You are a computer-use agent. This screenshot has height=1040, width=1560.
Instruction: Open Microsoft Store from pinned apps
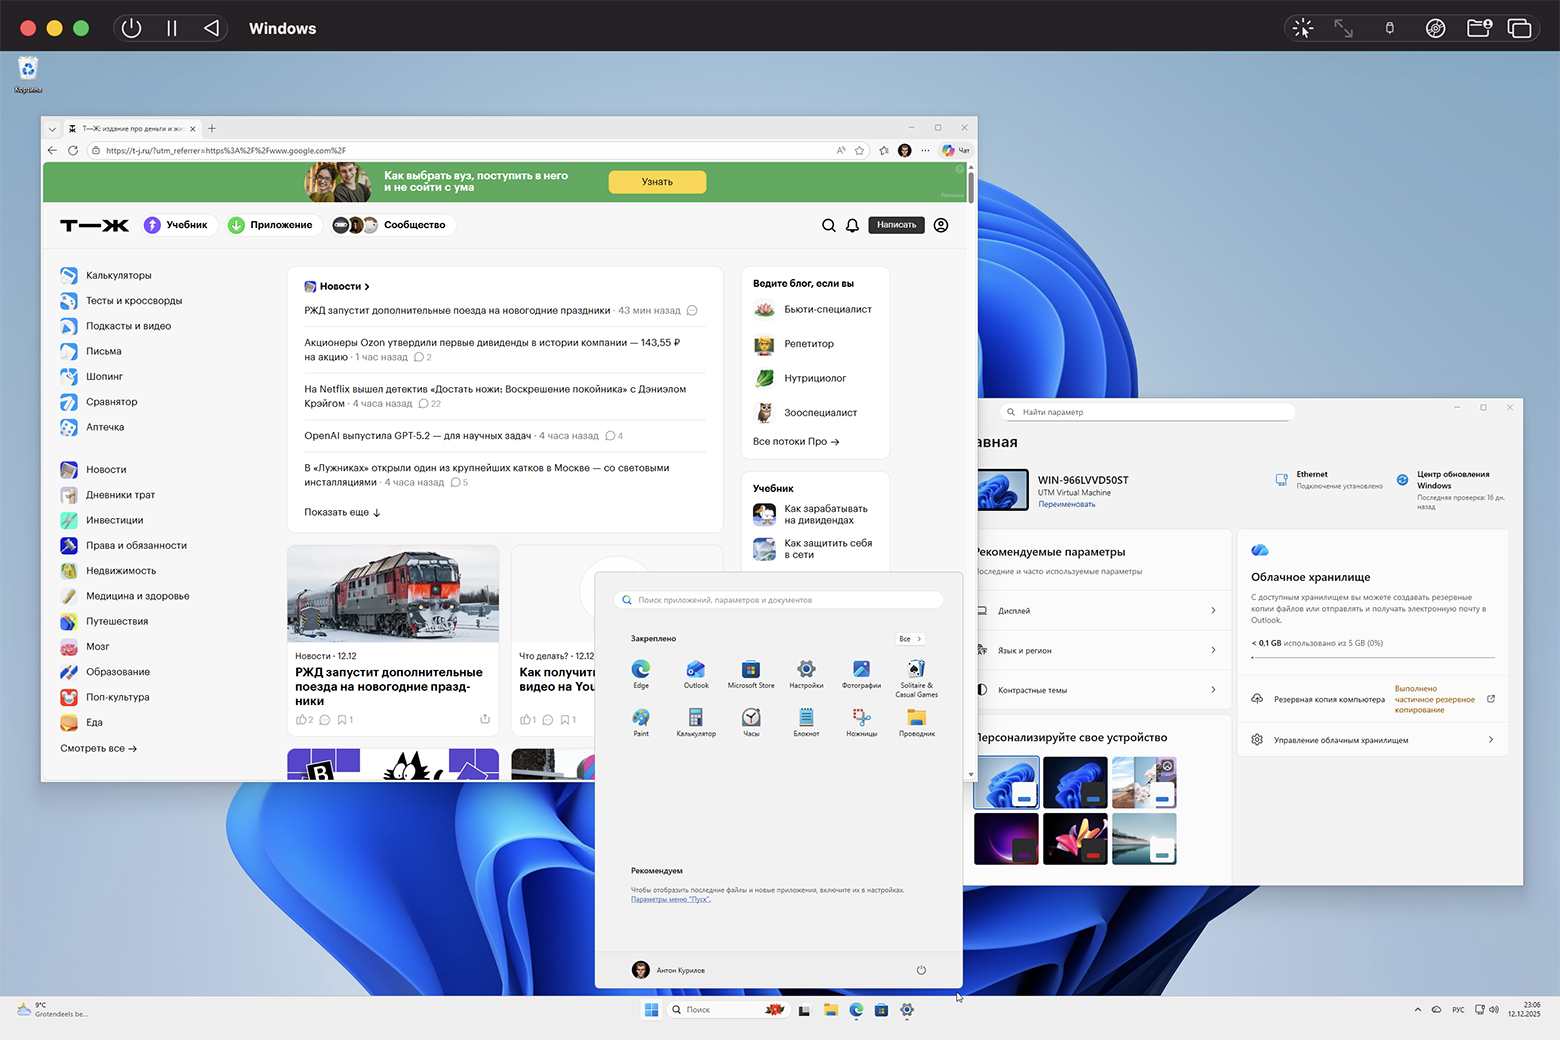[x=751, y=670]
